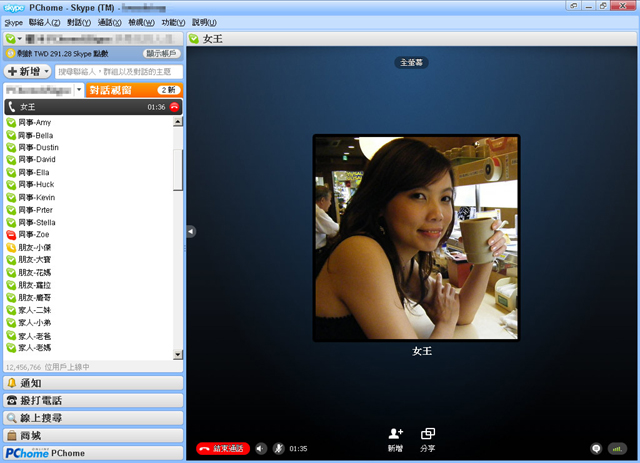Expand the 線上搜尋 online search panel

(x=93, y=418)
